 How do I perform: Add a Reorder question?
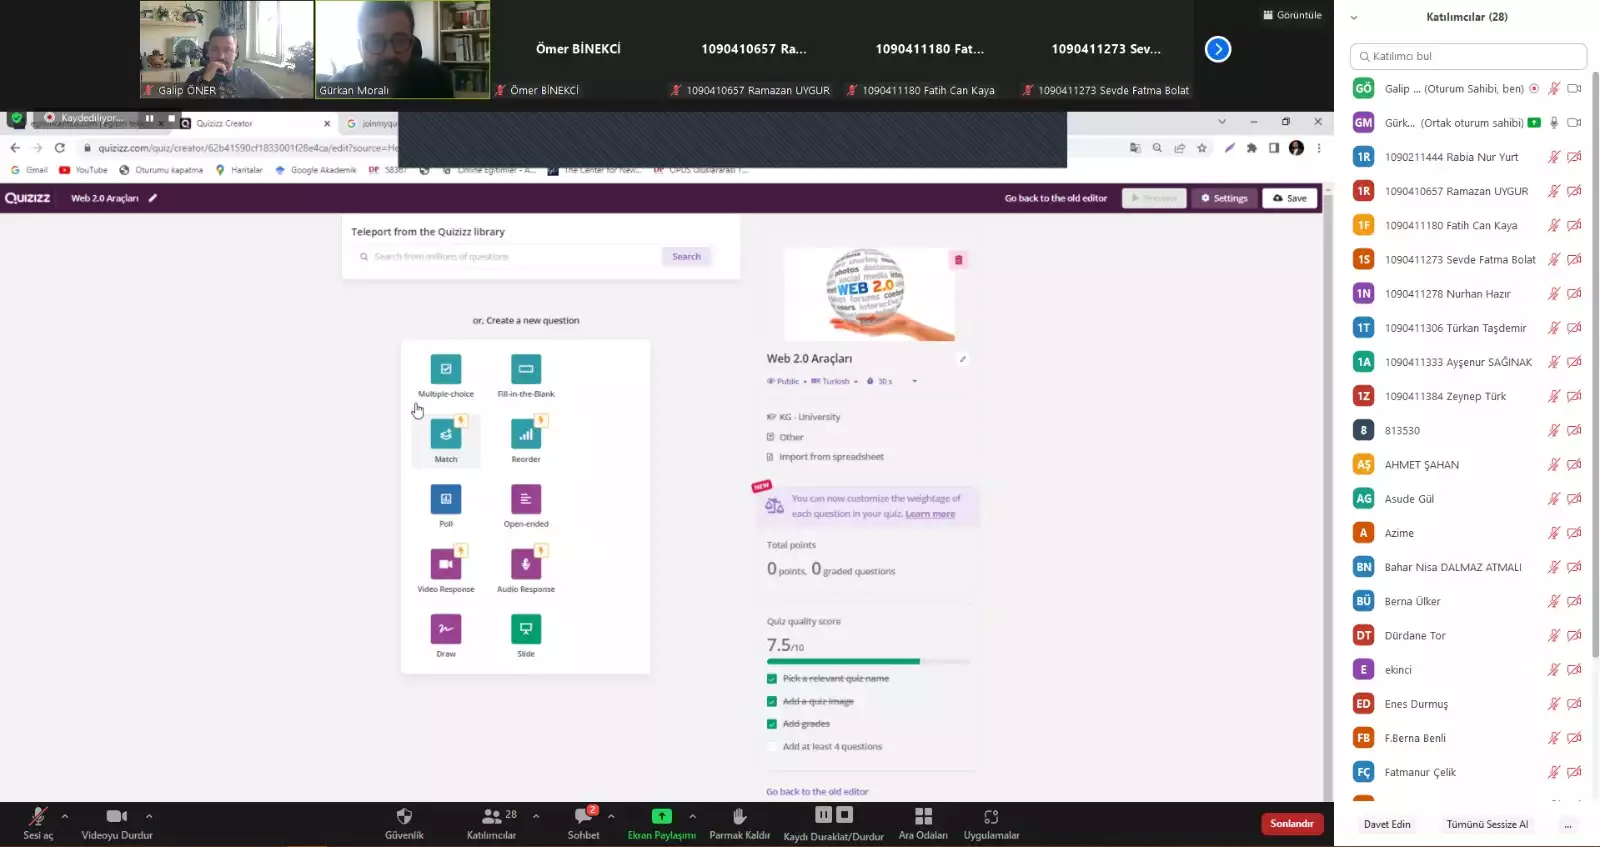(526, 440)
